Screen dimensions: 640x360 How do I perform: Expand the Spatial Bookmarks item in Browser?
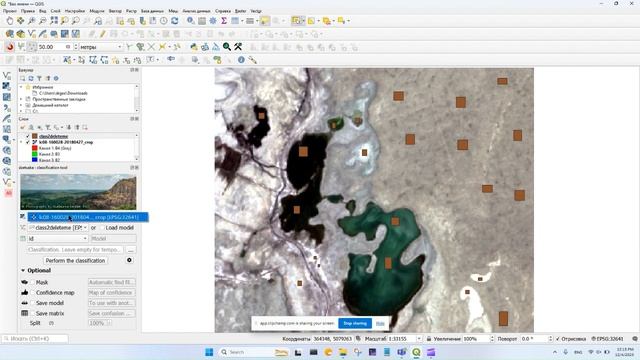[21, 99]
